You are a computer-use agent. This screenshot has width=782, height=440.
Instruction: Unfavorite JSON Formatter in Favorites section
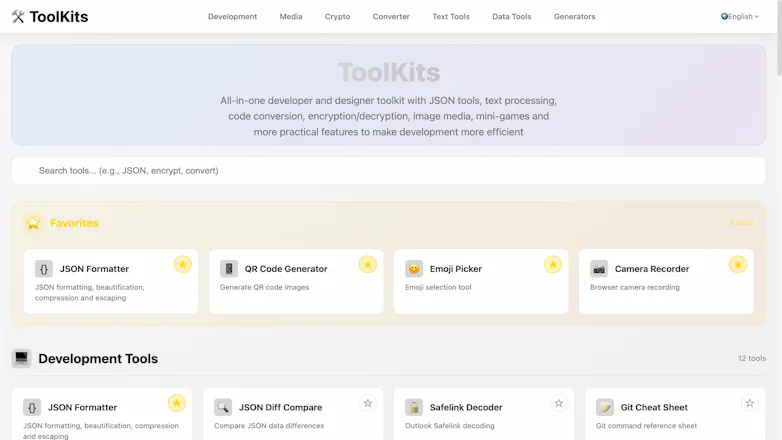coord(183,264)
